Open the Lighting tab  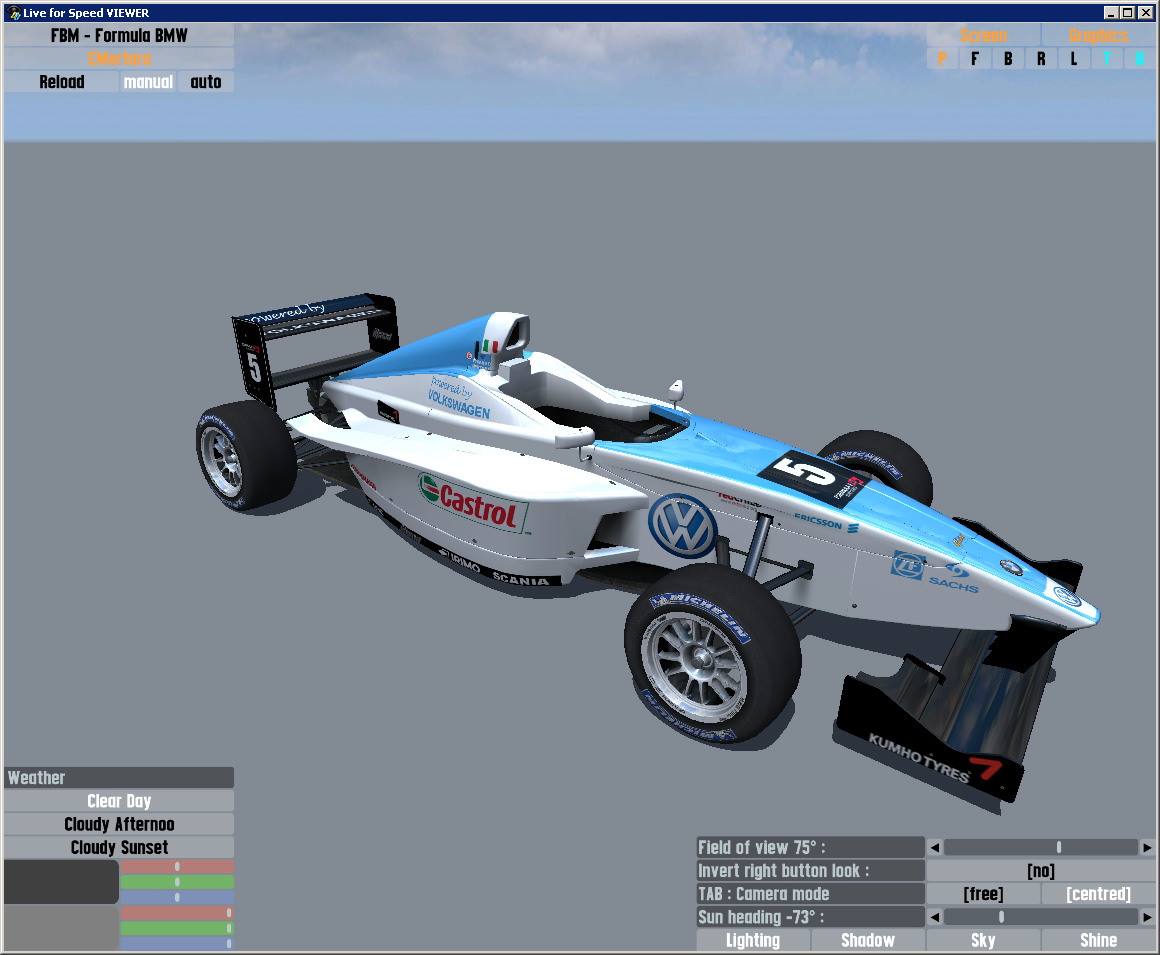[x=753, y=940]
